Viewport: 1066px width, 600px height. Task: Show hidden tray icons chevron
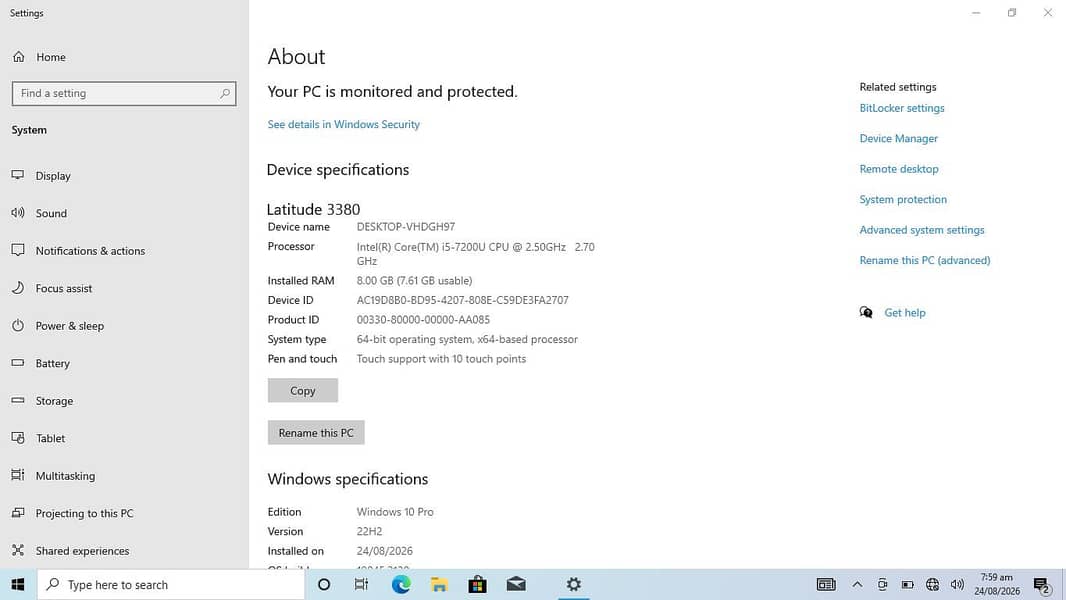(x=857, y=584)
